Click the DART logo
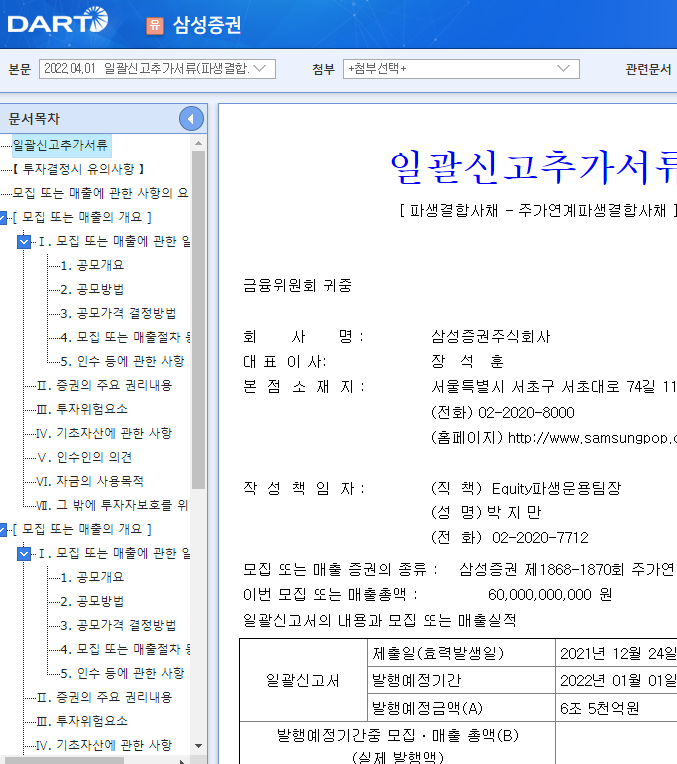 coord(58,21)
